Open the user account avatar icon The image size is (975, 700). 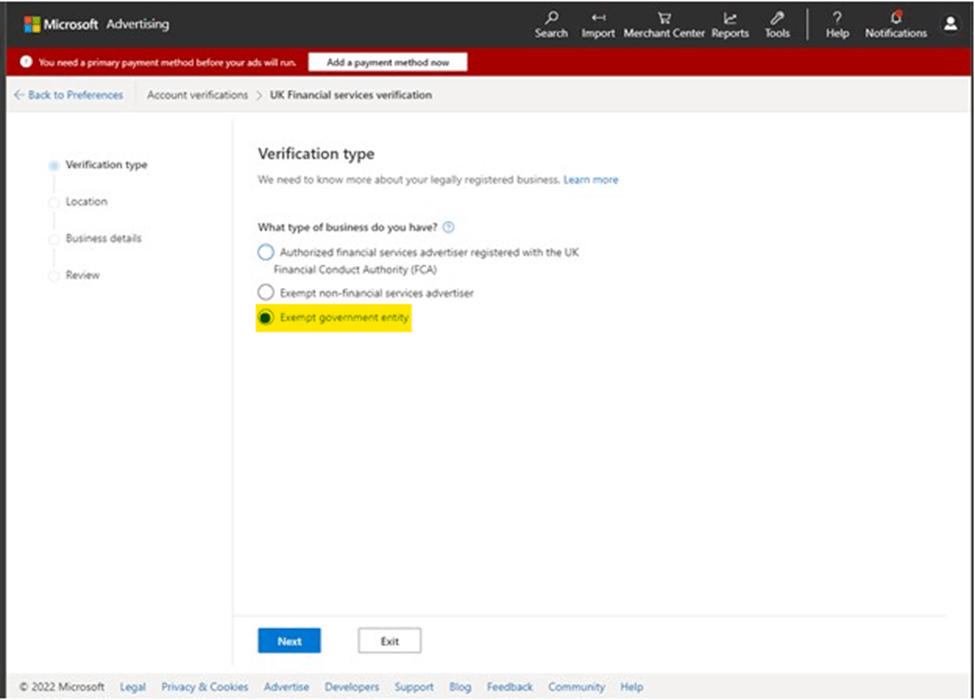tap(950, 24)
